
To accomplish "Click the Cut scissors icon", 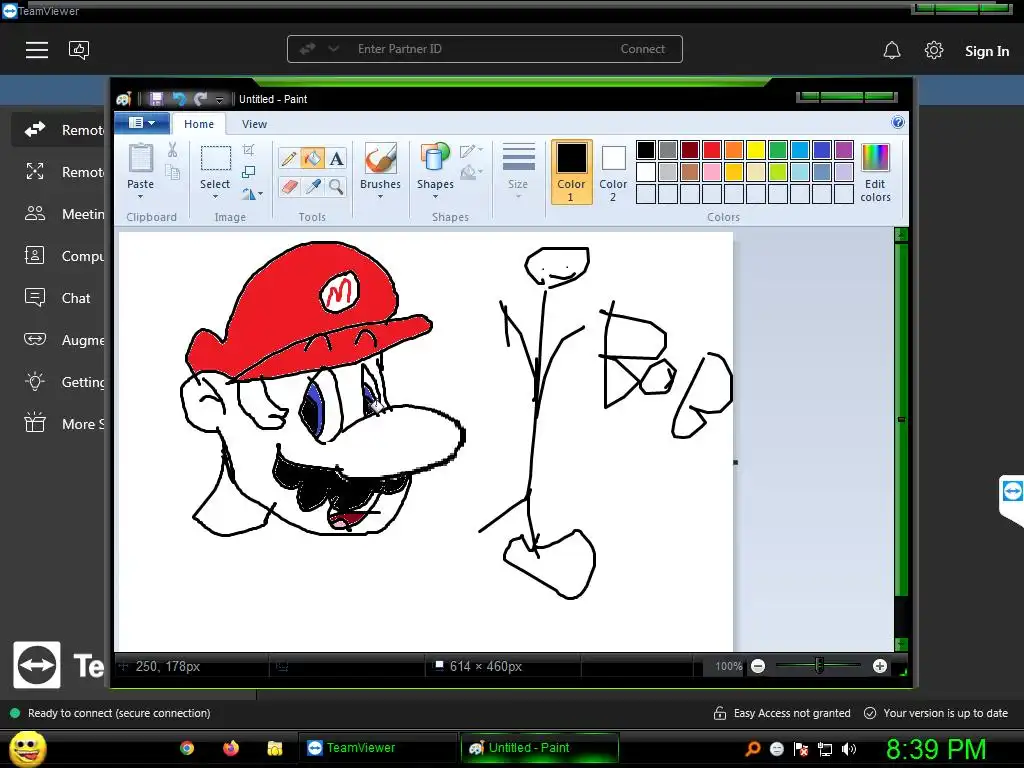I will (x=172, y=150).
